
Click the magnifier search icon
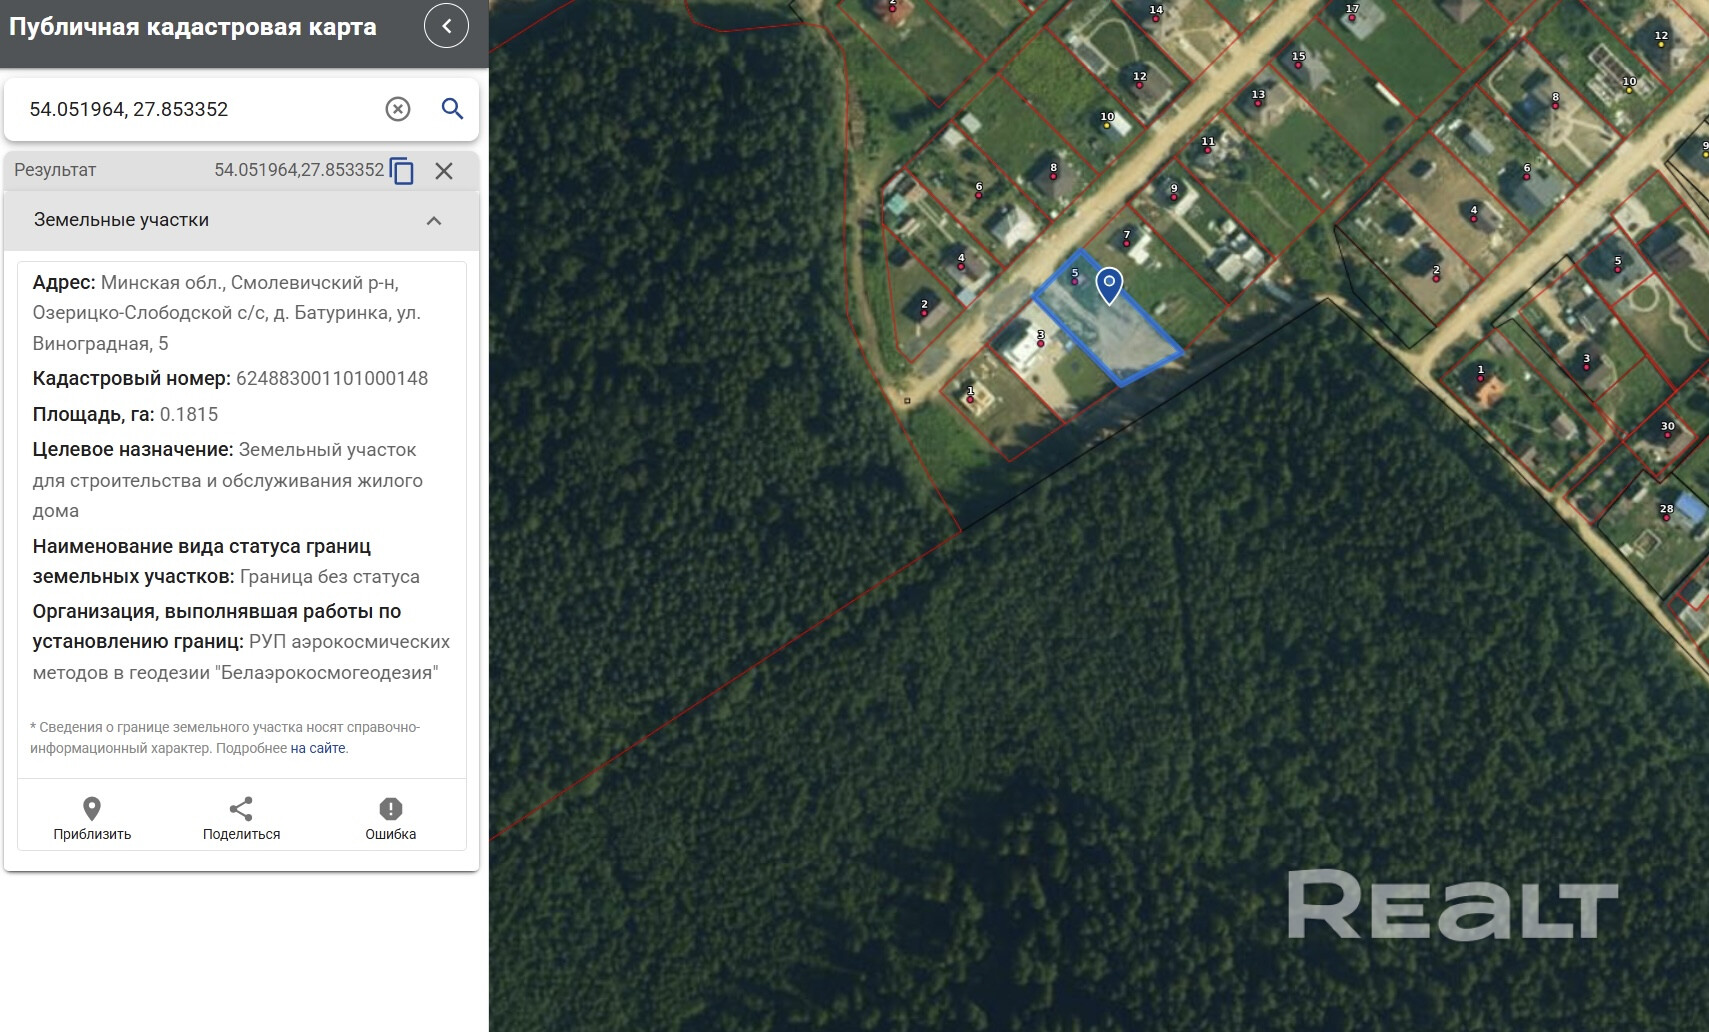point(452,109)
